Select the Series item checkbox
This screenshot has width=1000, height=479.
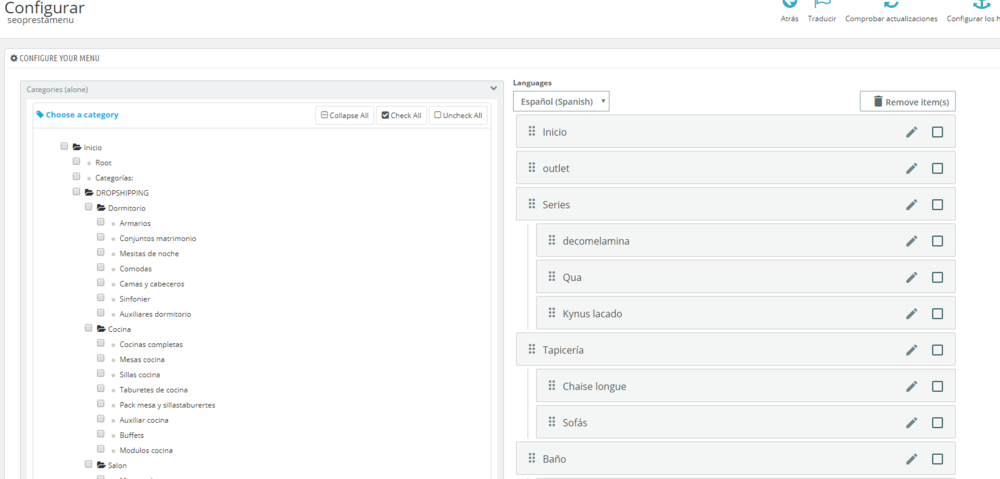pos(938,205)
